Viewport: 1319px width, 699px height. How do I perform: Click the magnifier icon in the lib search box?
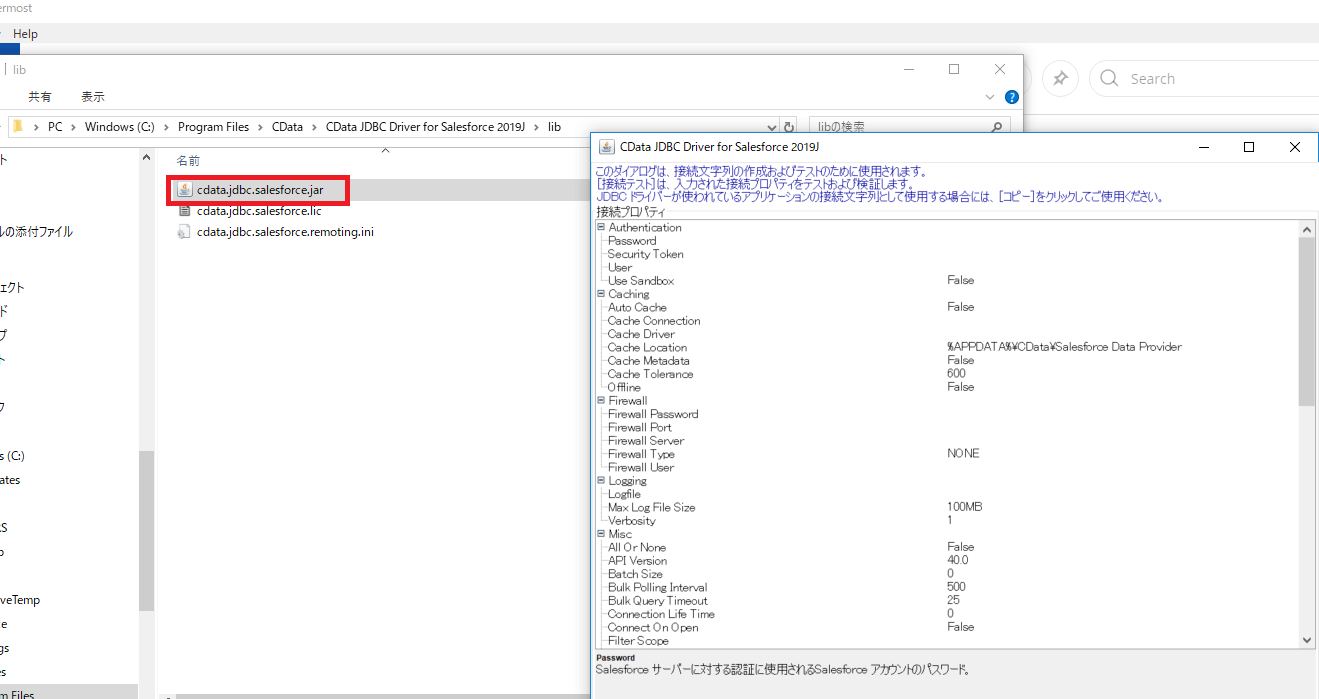[x=996, y=127]
